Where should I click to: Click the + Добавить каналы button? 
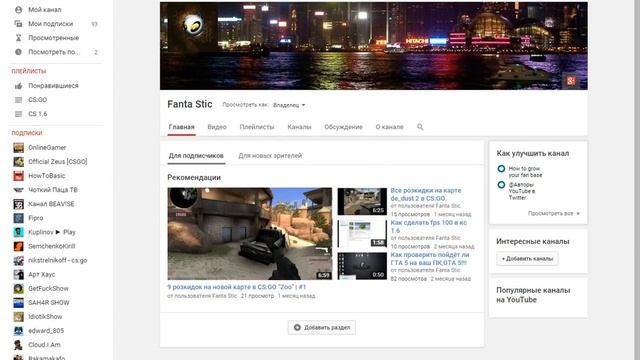coord(527,259)
